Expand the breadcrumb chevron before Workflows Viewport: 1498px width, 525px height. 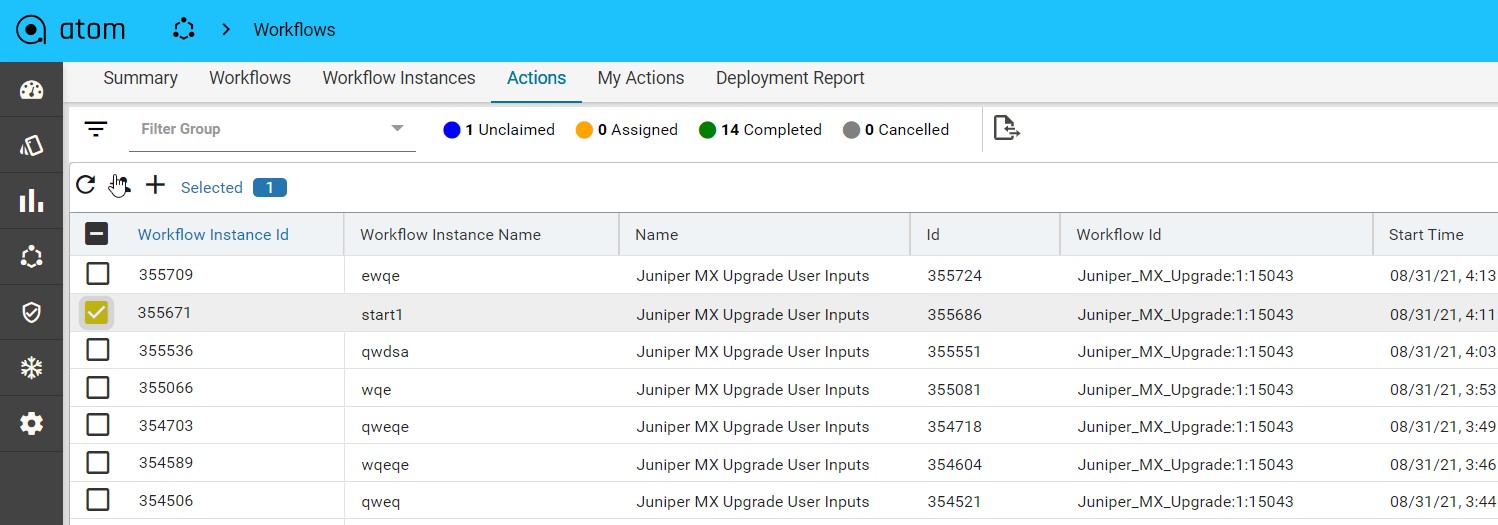point(226,30)
